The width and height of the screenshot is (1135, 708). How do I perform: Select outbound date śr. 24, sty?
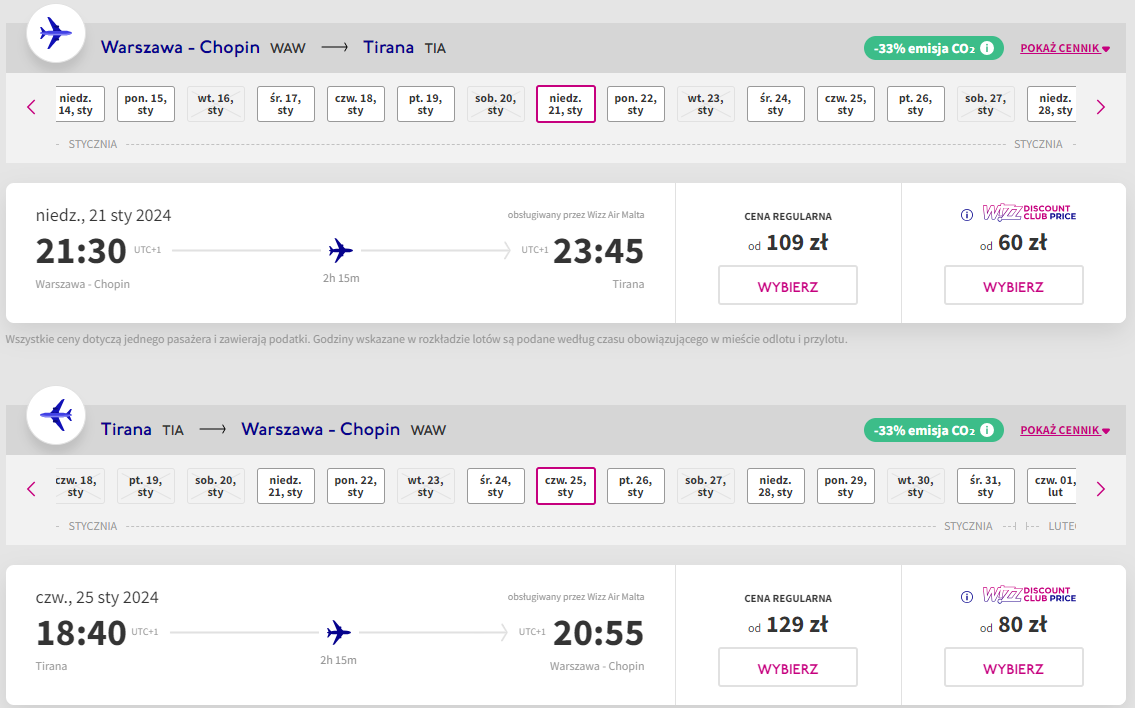775,104
